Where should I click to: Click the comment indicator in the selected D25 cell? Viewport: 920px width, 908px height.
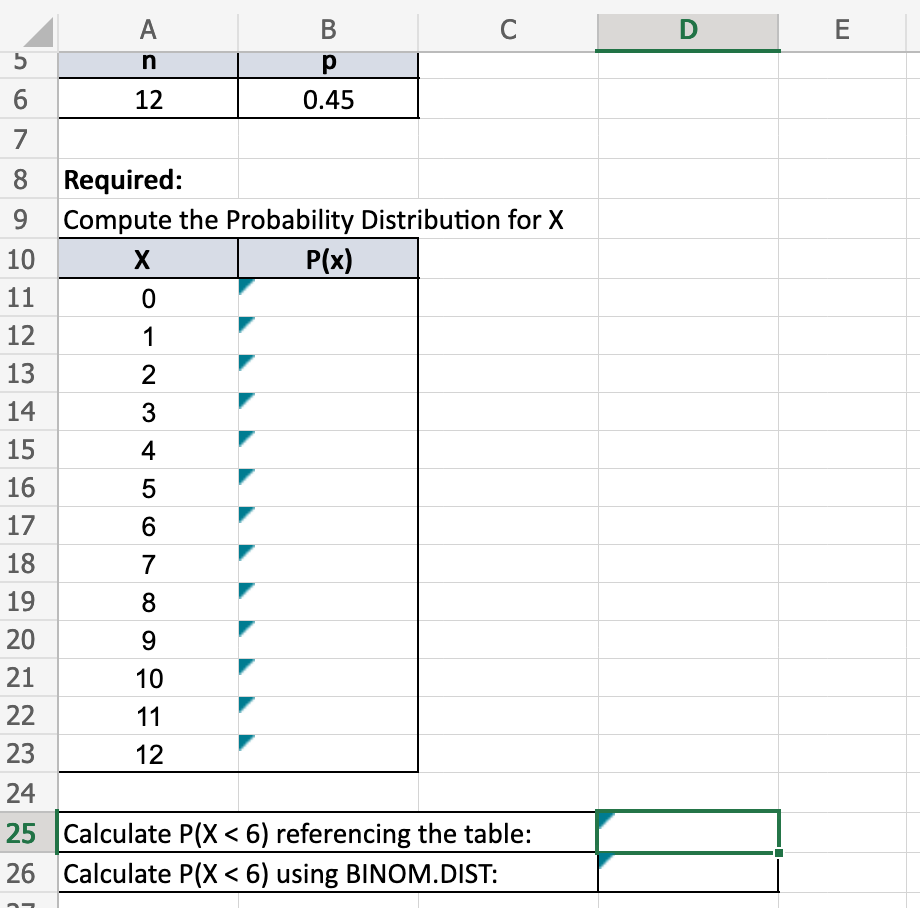(604, 820)
